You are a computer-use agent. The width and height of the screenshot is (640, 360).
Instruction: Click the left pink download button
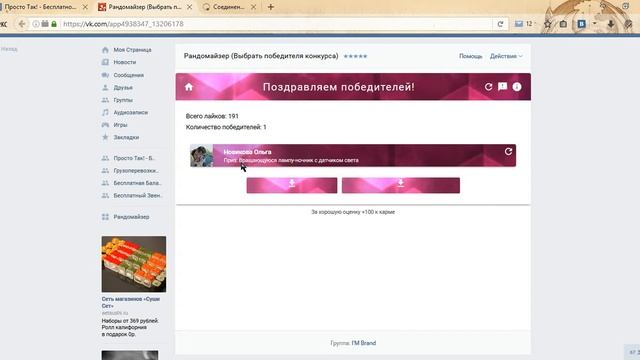292,185
